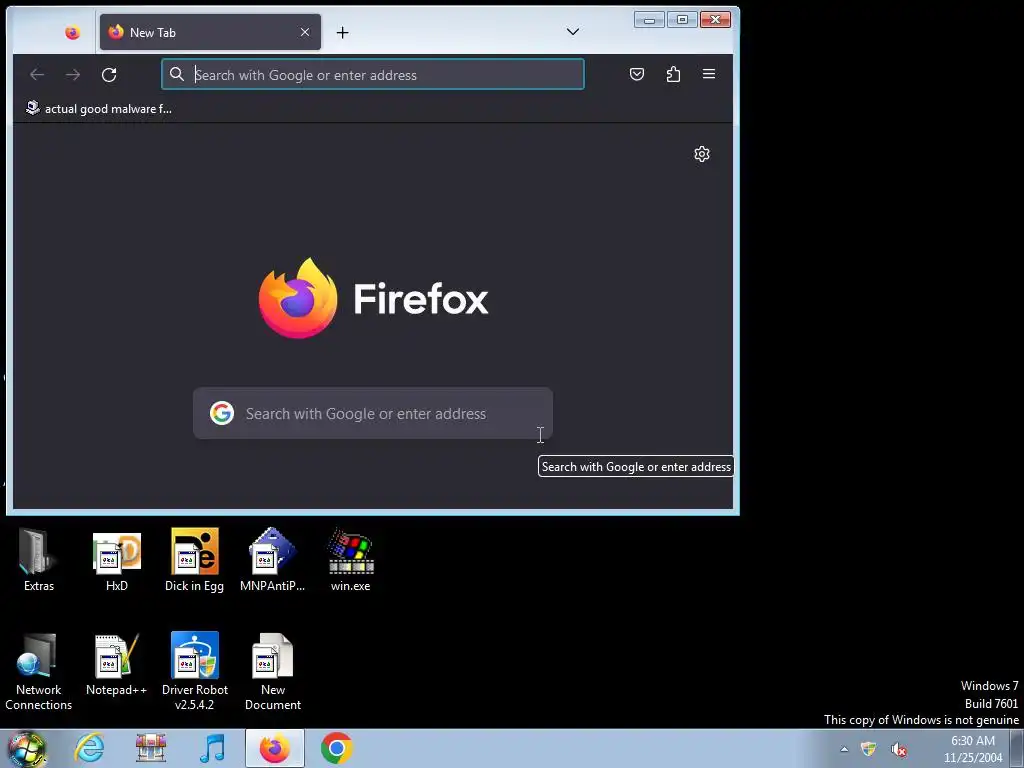Screen dimensions: 1024x768
Task: Expand the list all tabs chevron
Action: coord(573,31)
